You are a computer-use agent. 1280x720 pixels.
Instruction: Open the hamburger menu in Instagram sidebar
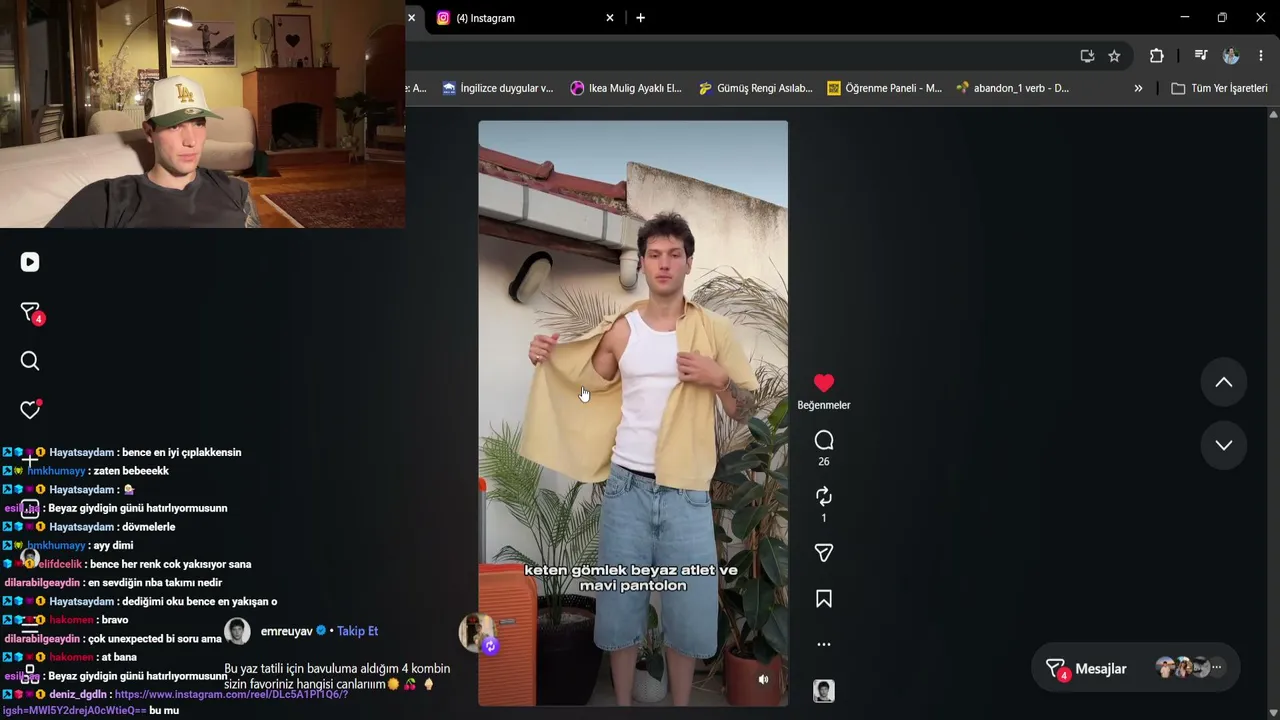[x=30, y=630]
